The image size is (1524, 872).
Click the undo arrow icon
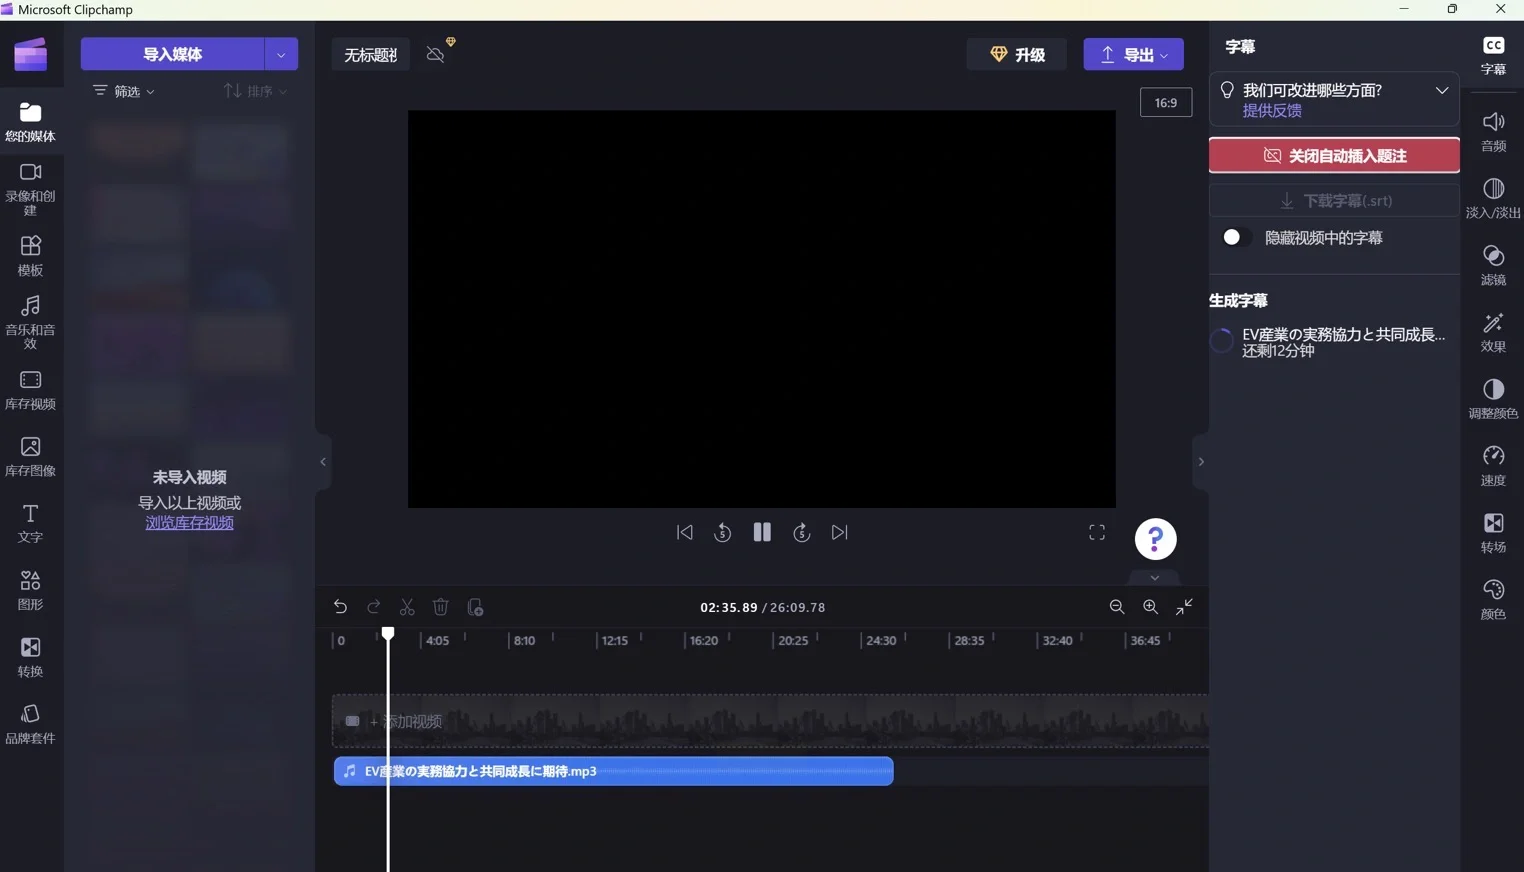pos(340,607)
